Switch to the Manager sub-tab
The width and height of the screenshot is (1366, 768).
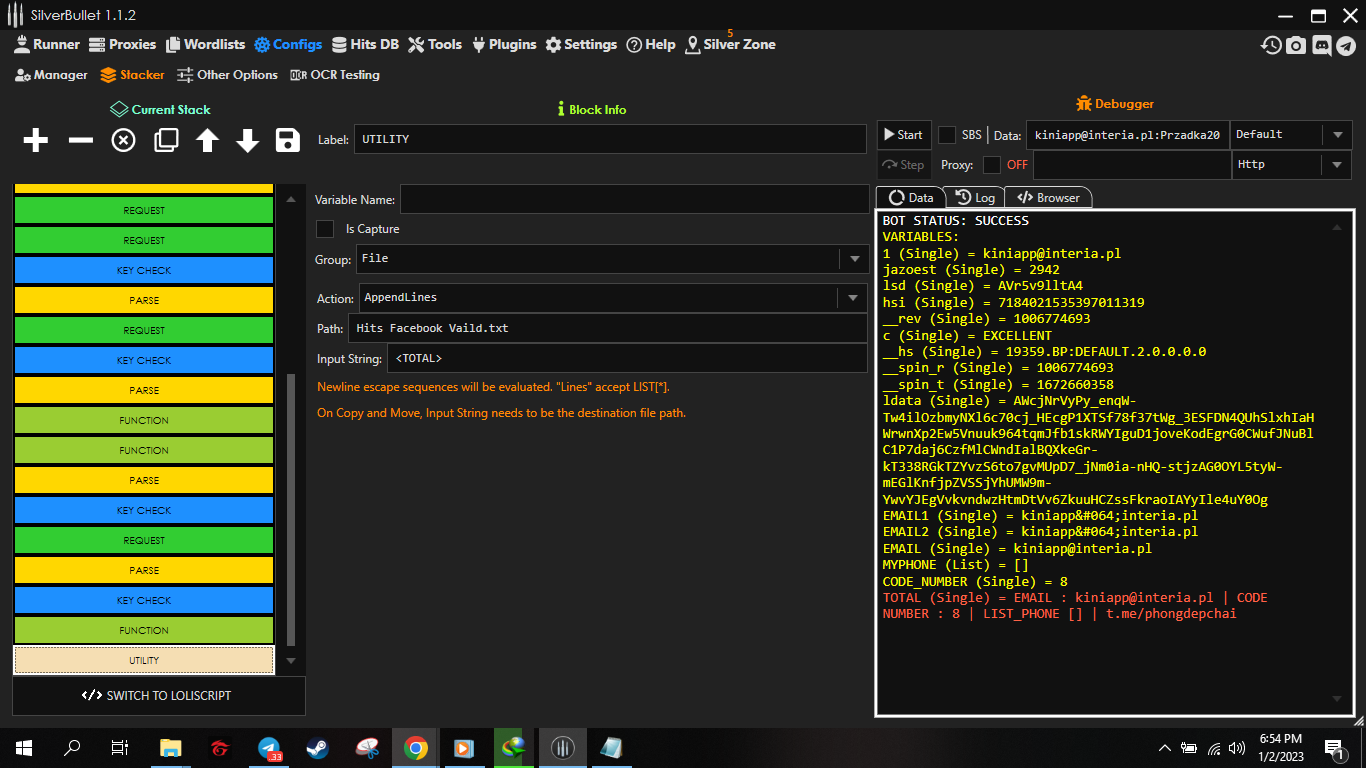coord(52,75)
